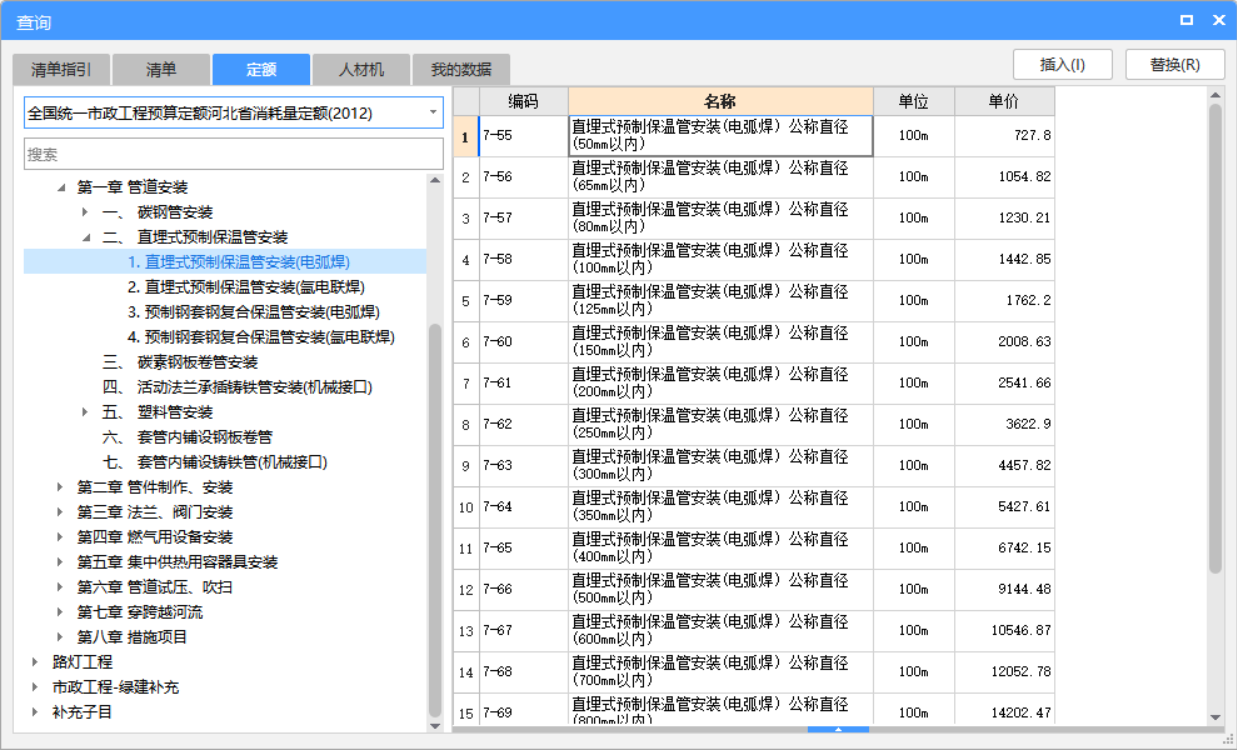Click the 单位 column header
The image size is (1237, 750).
pyautogui.click(x=914, y=101)
